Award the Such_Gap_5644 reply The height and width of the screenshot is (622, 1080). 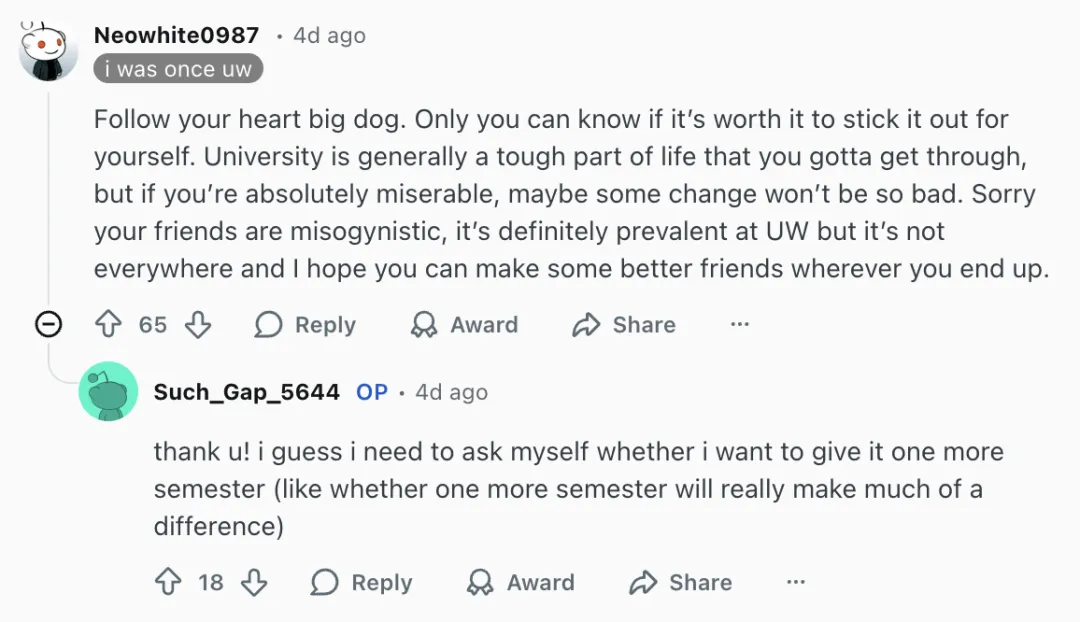pyautogui.click(x=521, y=583)
